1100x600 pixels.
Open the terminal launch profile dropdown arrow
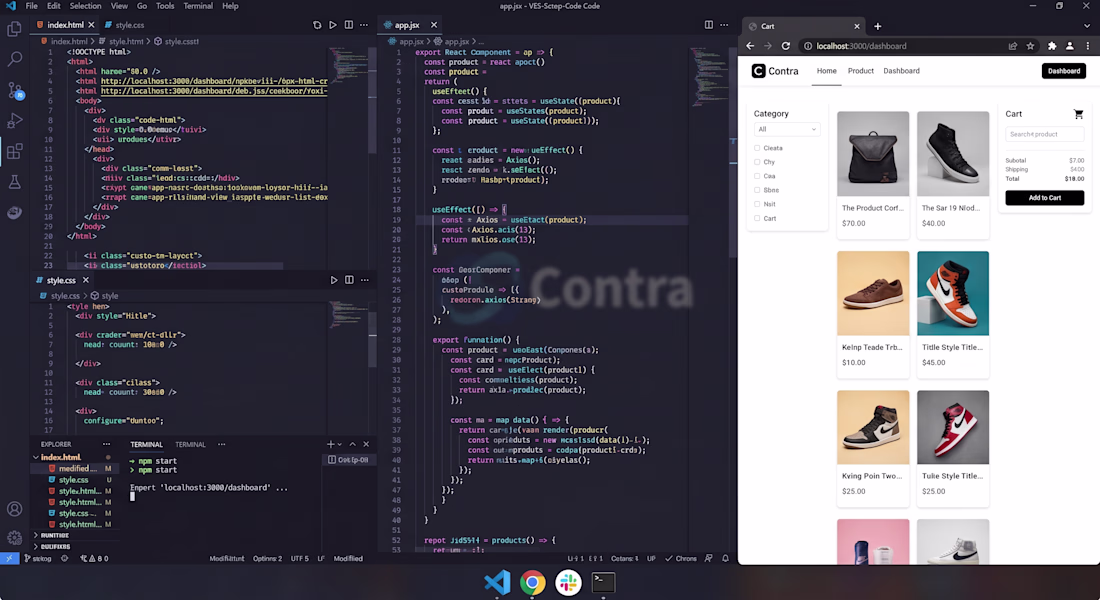click(x=340, y=444)
